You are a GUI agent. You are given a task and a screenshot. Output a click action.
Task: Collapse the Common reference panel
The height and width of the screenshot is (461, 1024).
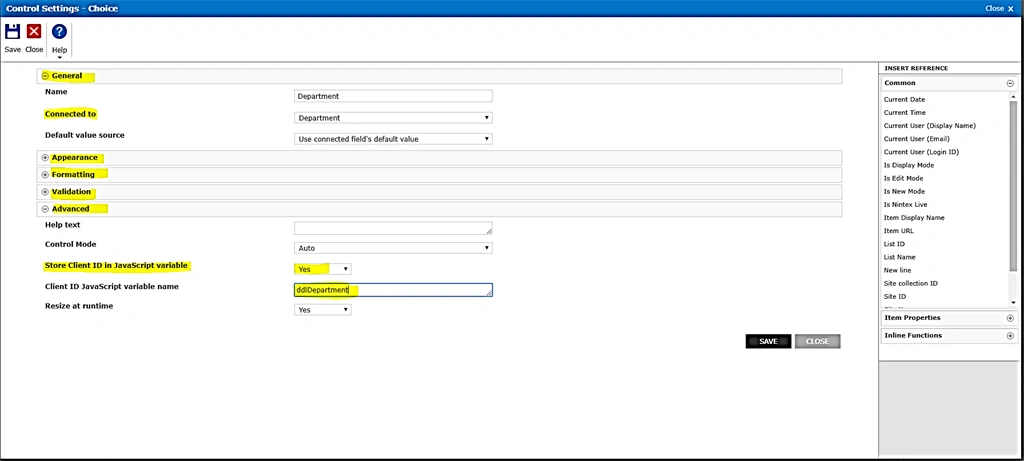tap(1010, 84)
